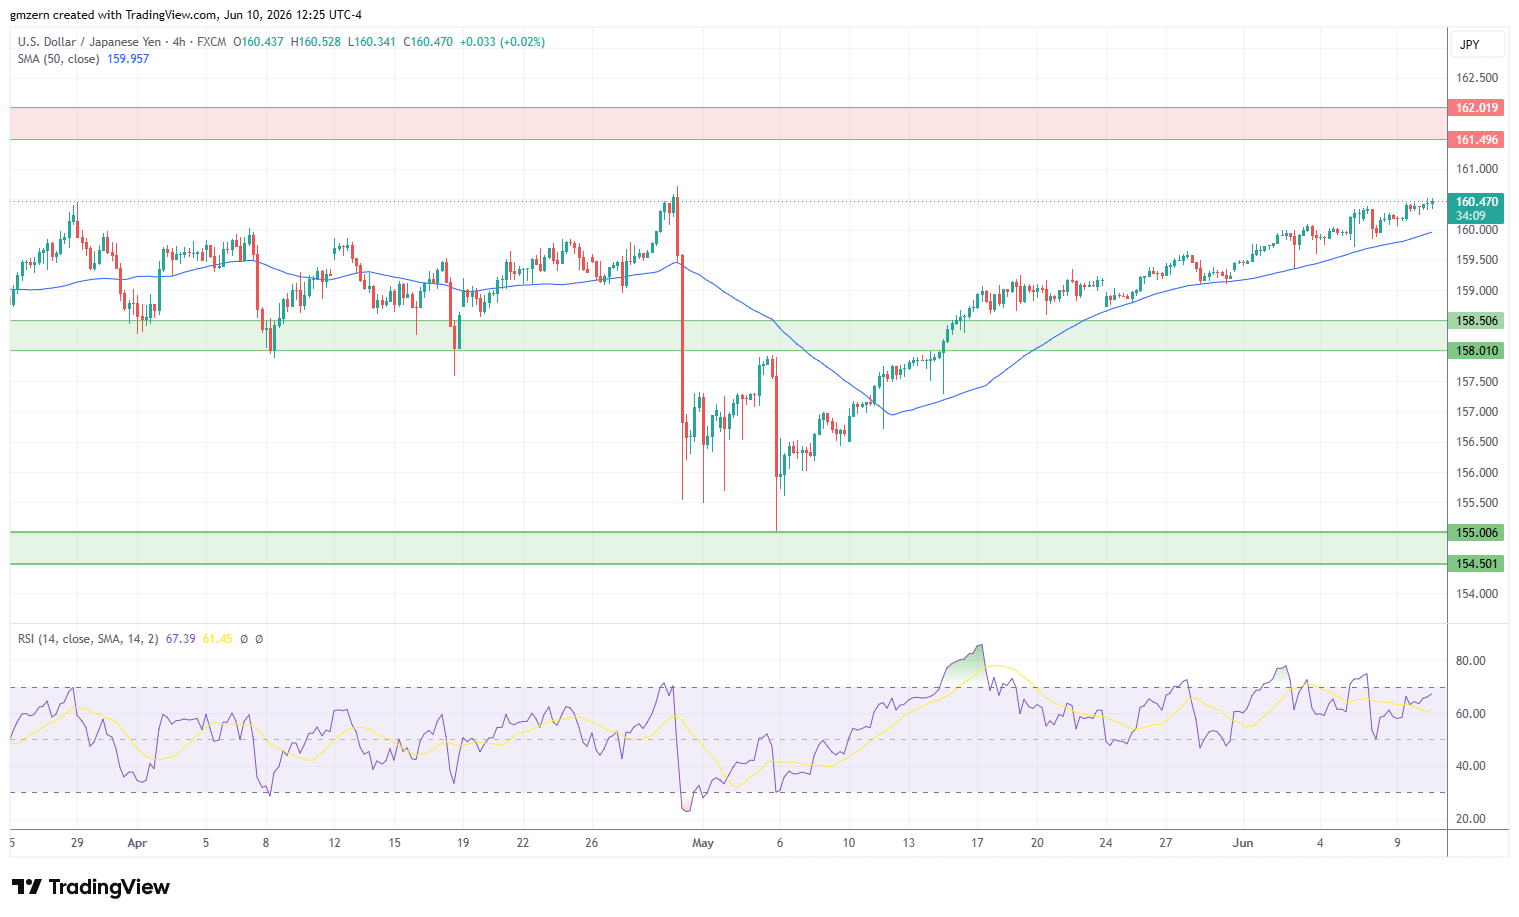Click the high price H160.528
Screen dimensions: 1519x917
(315, 42)
